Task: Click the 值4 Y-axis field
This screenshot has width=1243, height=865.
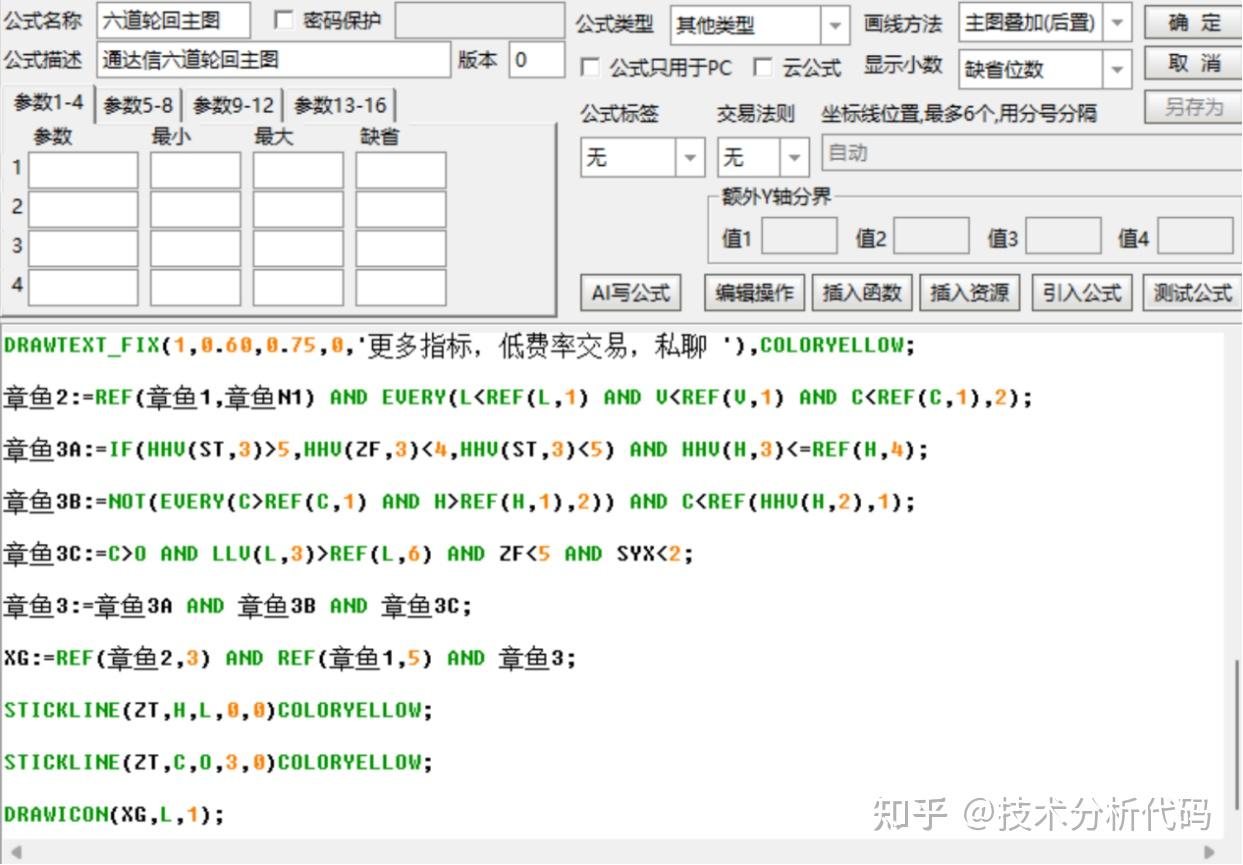Action: pos(1195,237)
